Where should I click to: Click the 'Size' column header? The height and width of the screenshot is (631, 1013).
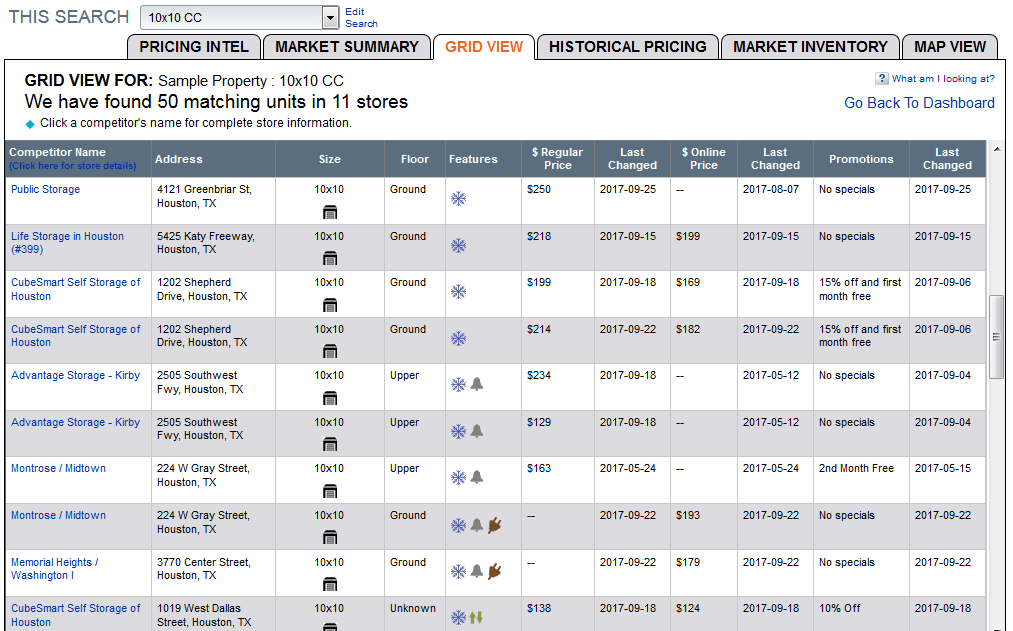click(329, 159)
